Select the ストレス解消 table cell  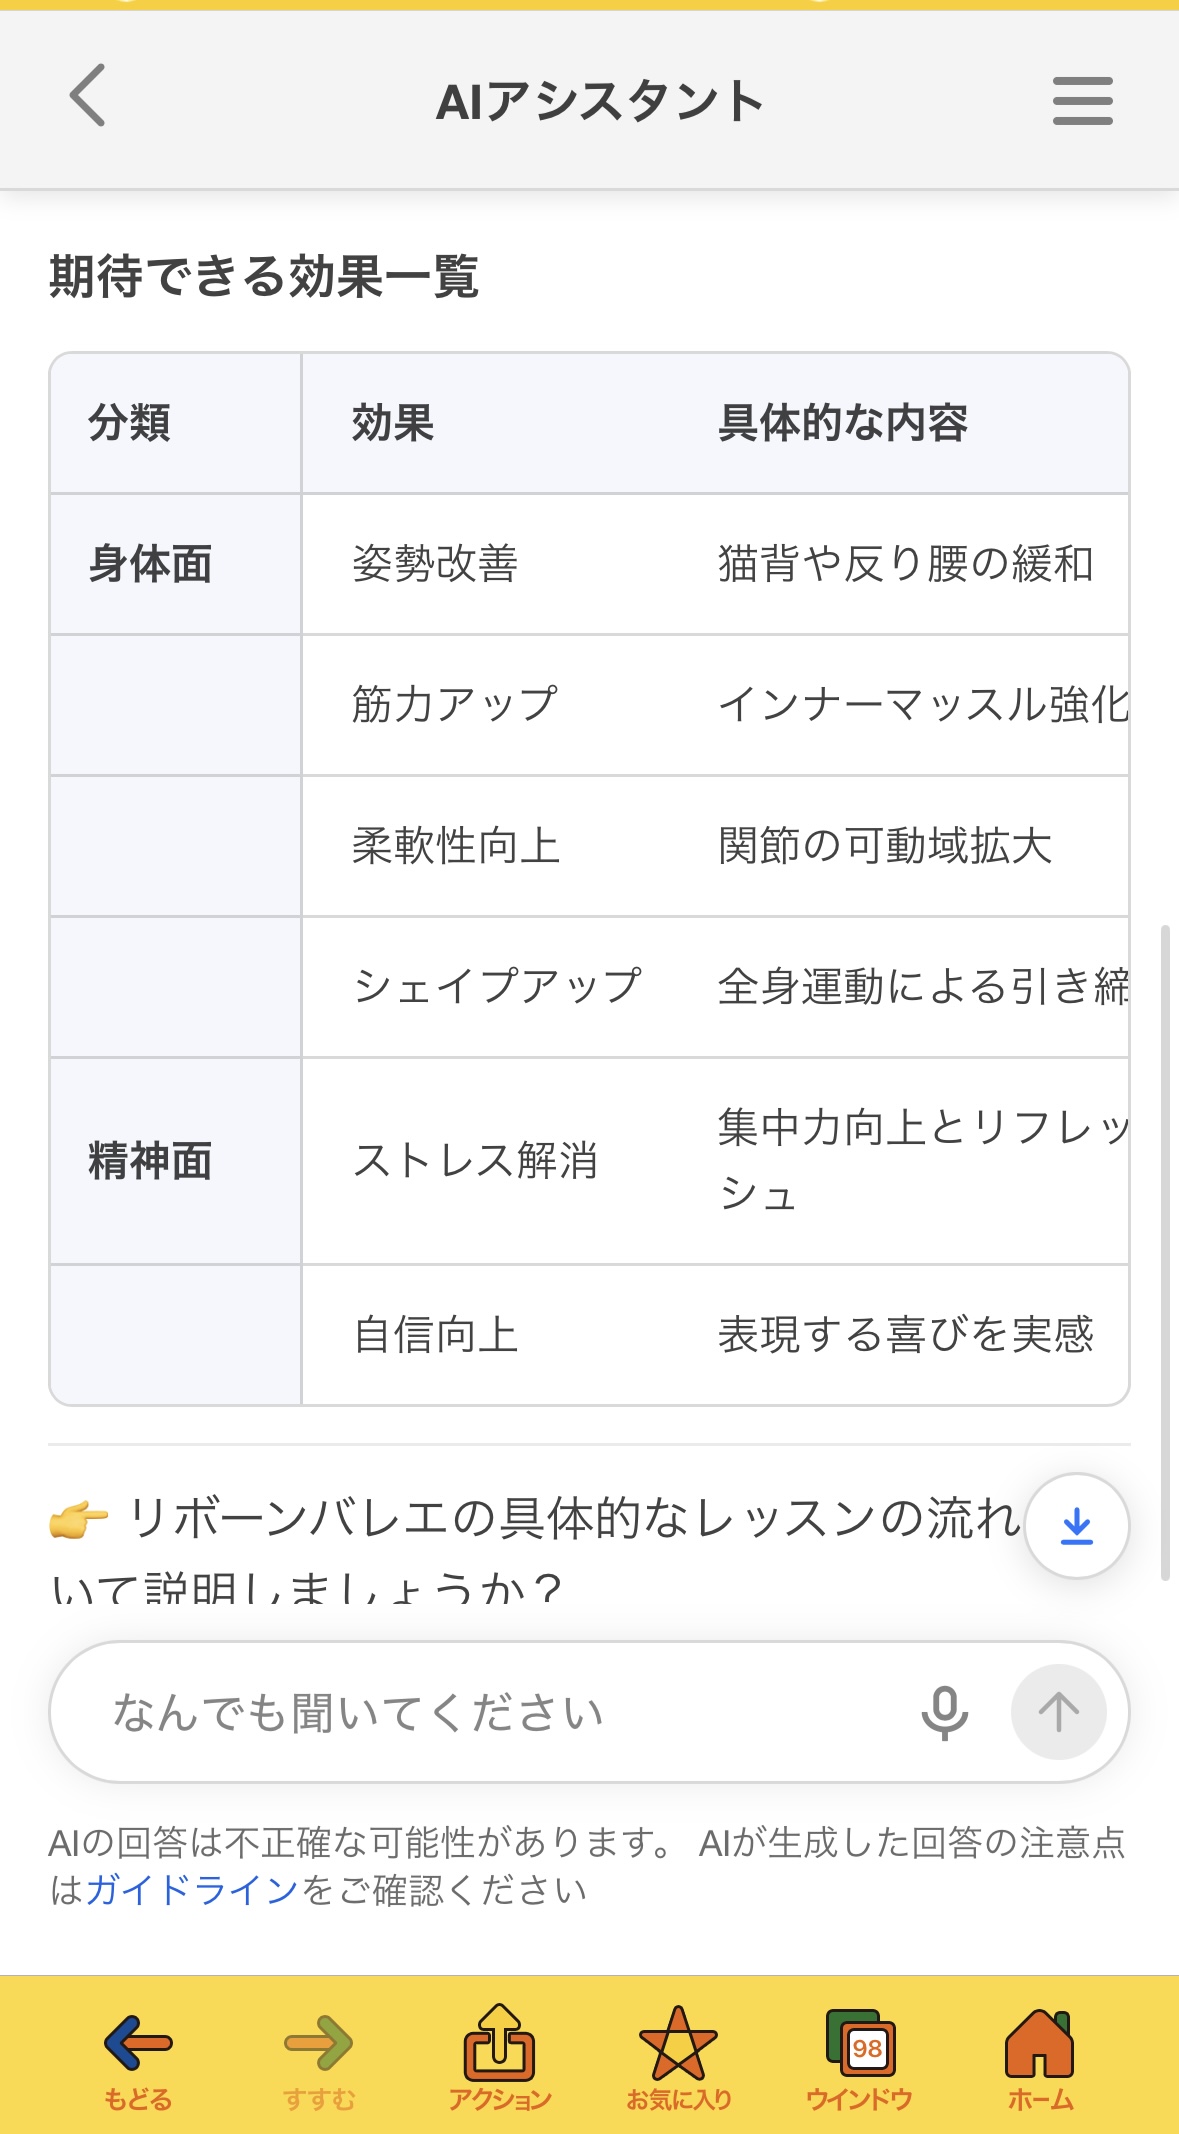(475, 1161)
